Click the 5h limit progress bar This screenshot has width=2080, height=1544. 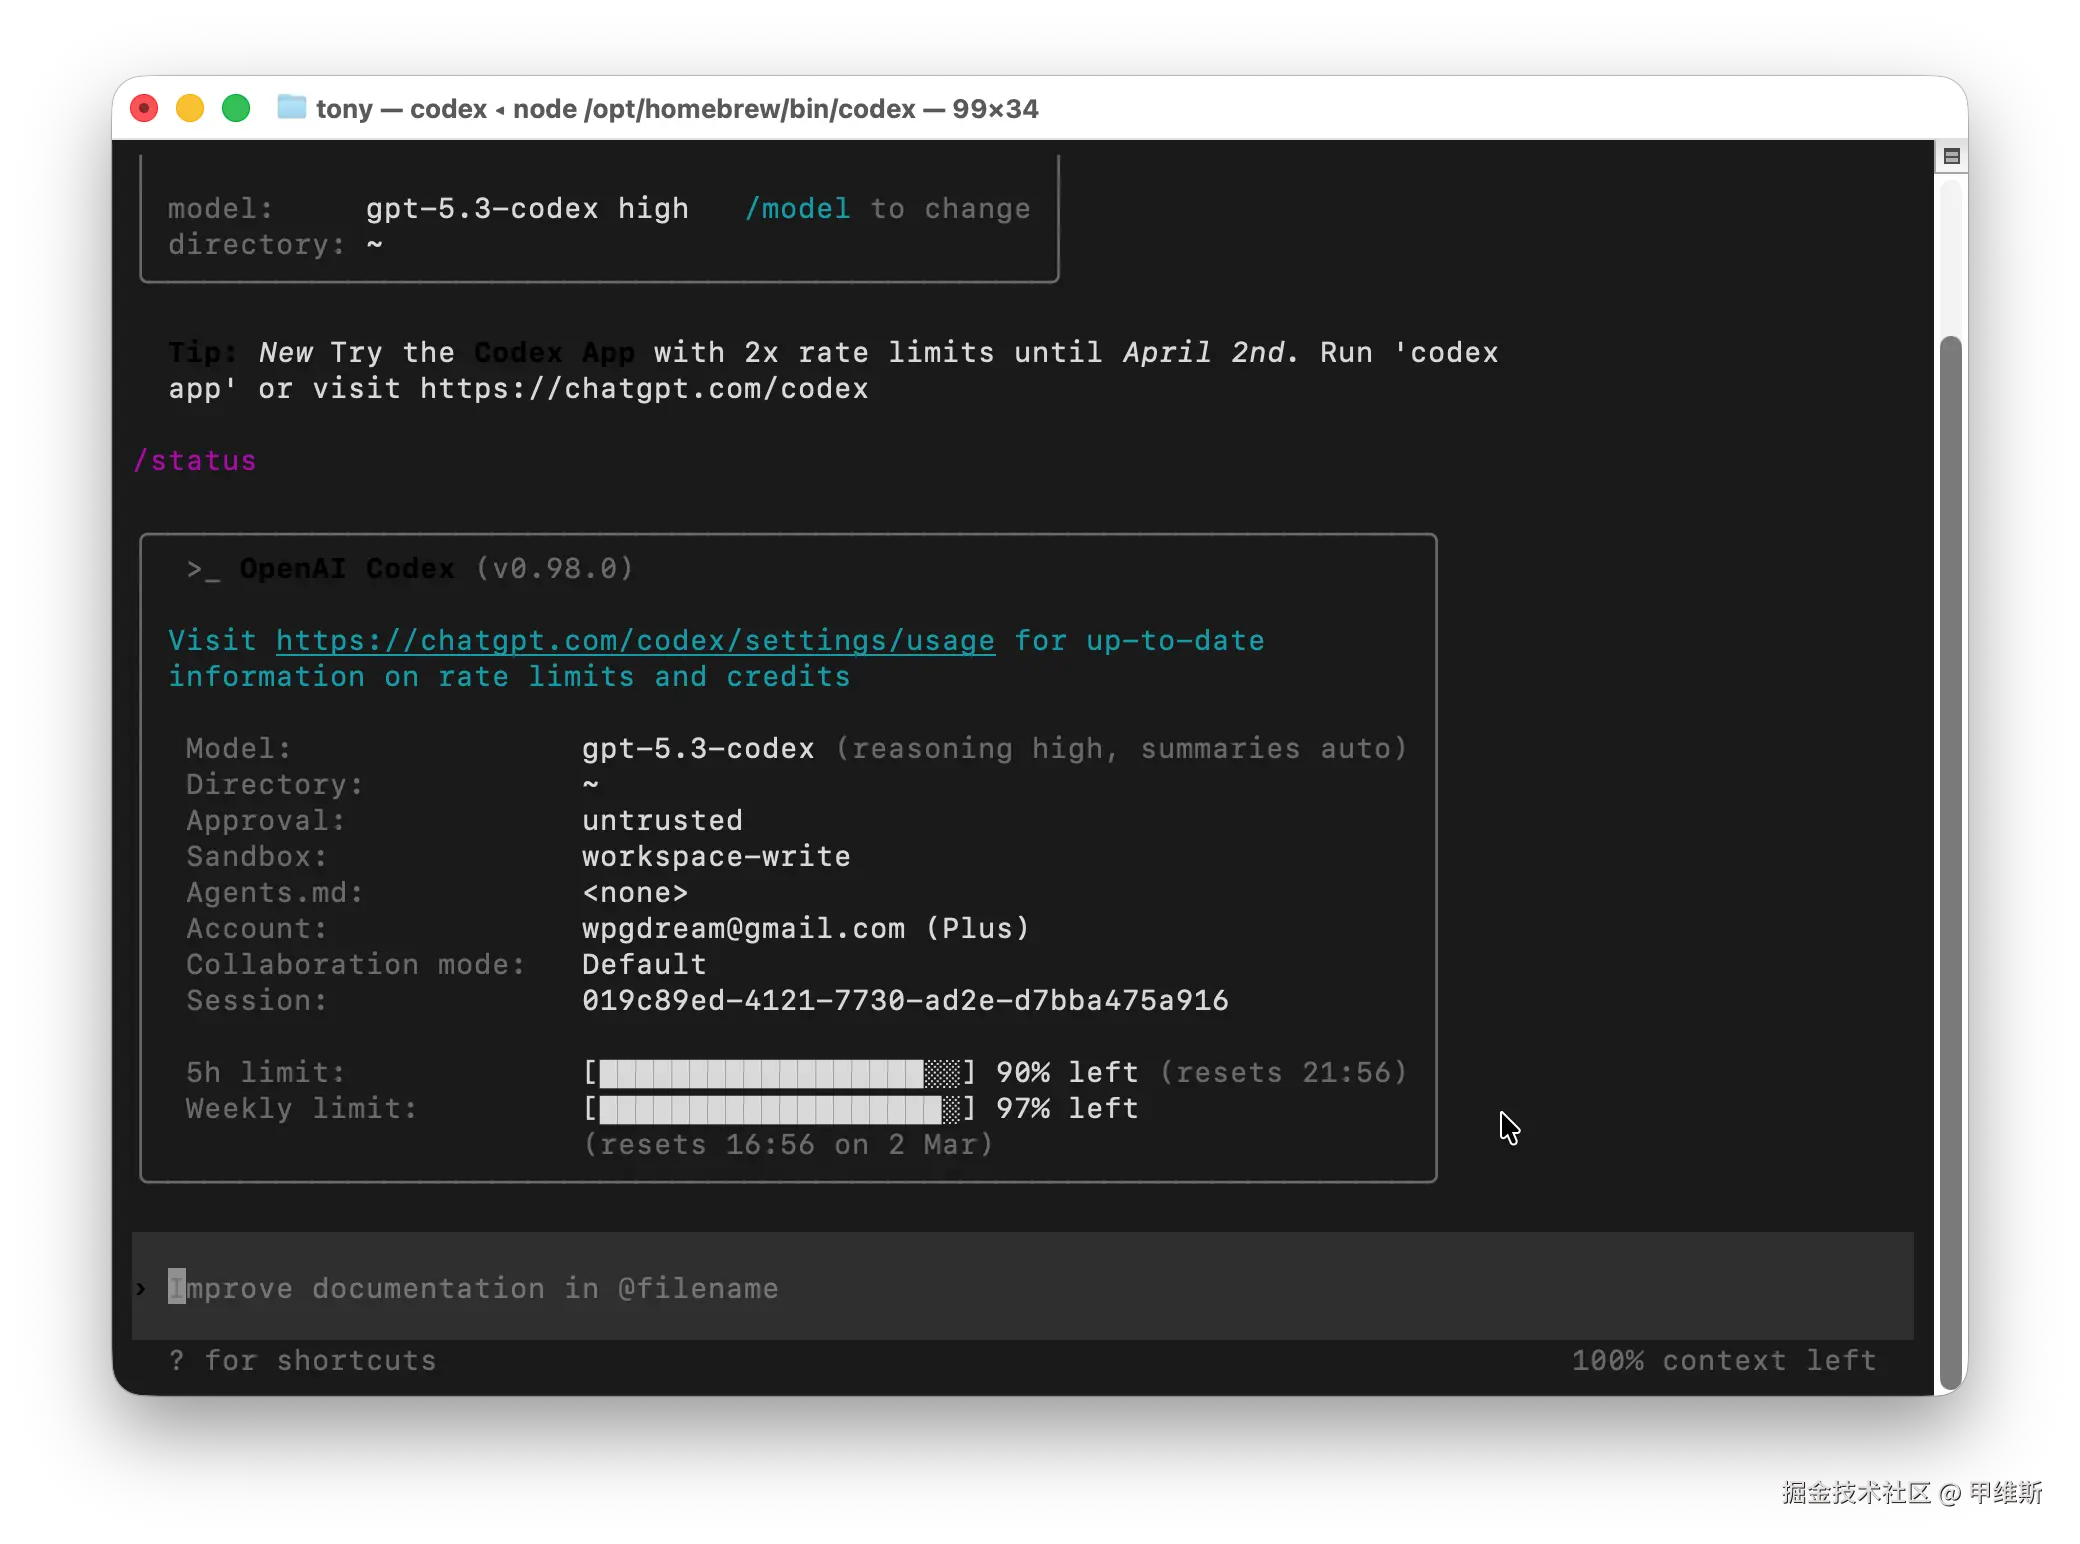pos(779,1073)
